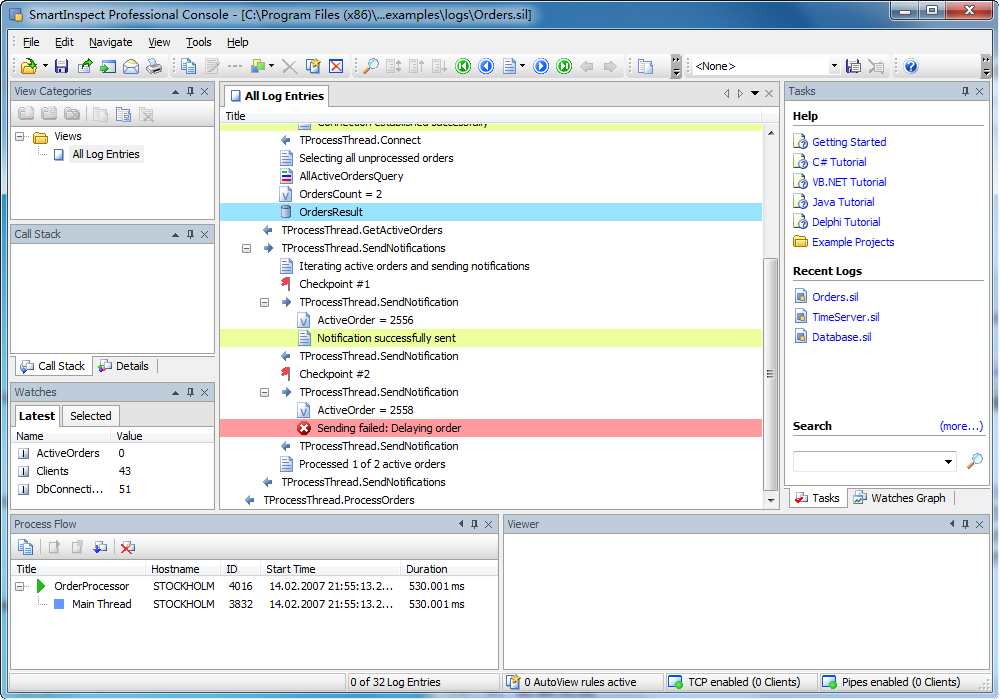The image size is (1000, 700).
Task: Click the Print toolbar icon
Action: (154, 67)
